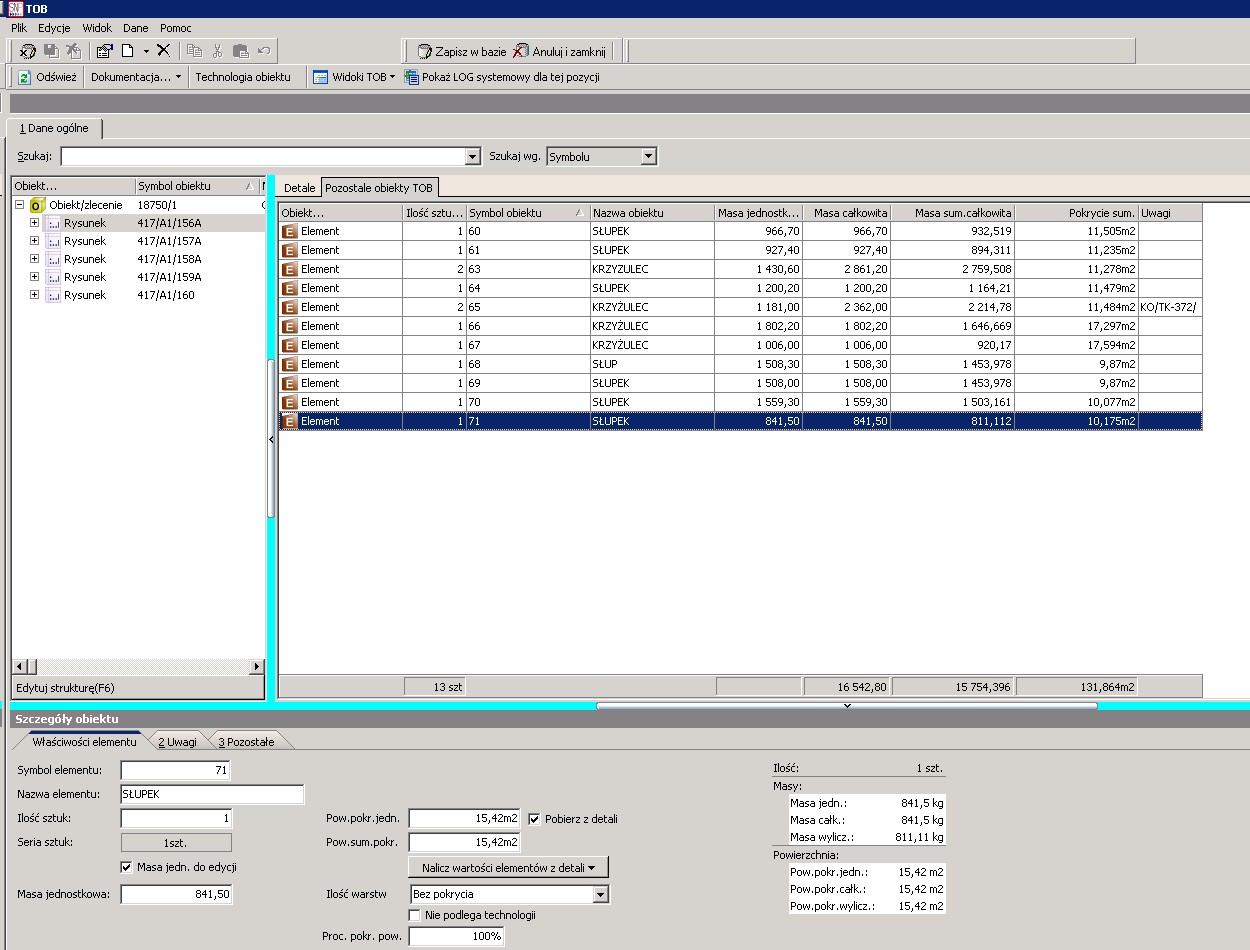Click the element icon in row 71
The height and width of the screenshot is (950, 1250).
[290, 421]
